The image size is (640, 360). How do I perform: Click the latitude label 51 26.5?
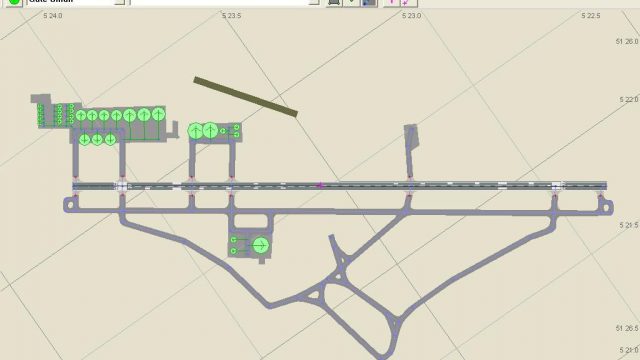(627, 328)
